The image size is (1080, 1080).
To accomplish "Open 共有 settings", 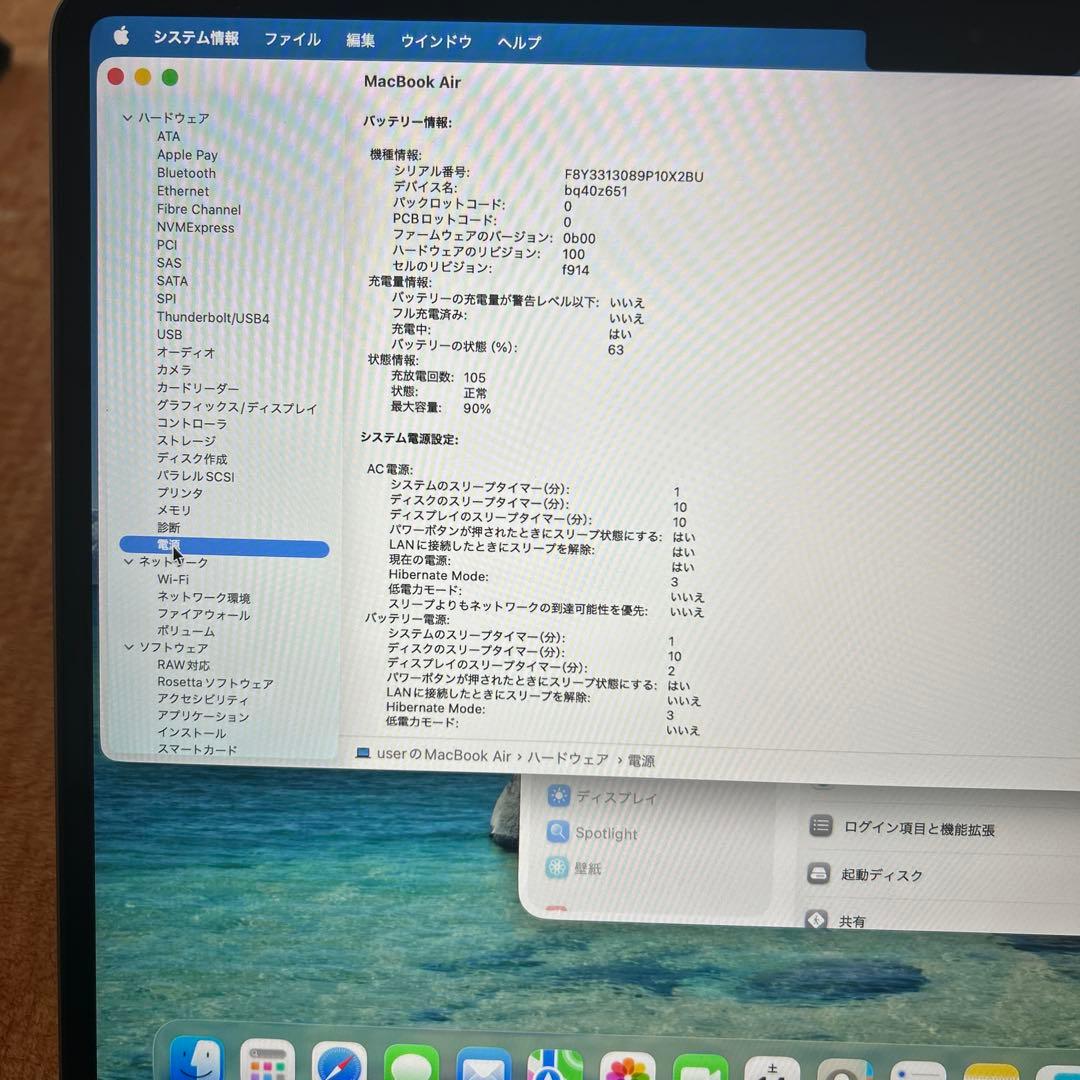I will 851,921.
